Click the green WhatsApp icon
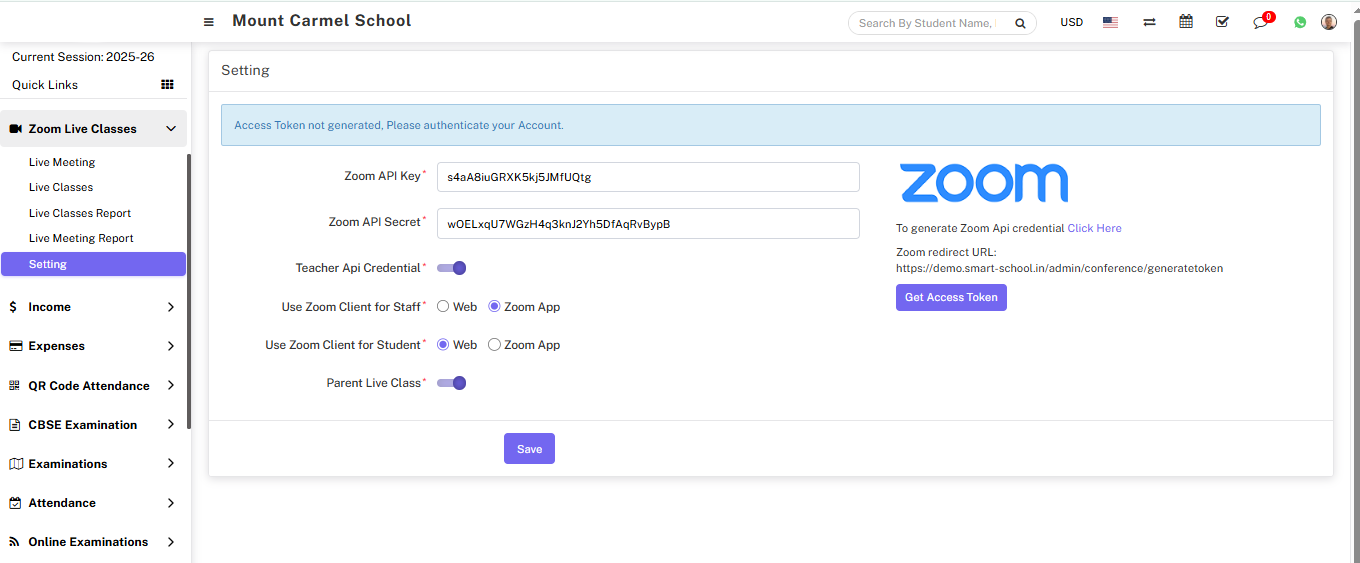 click(1300, 22)
